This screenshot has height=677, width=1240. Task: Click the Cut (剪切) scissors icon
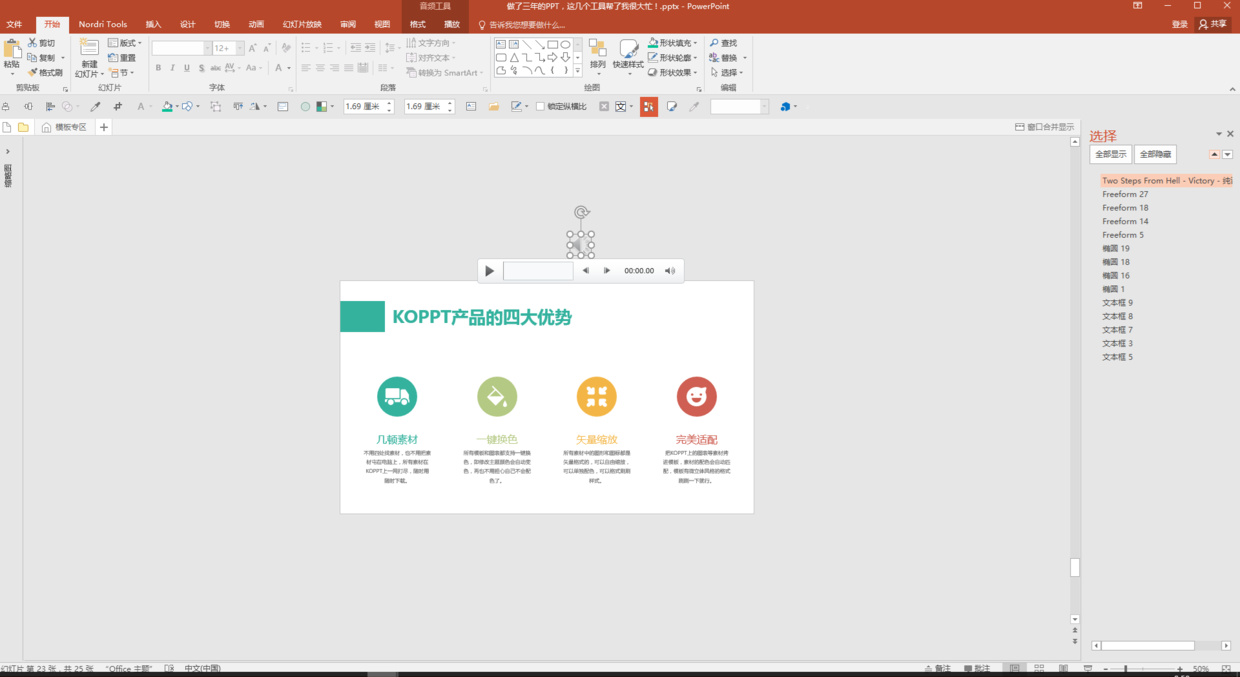tap(33, 43)
